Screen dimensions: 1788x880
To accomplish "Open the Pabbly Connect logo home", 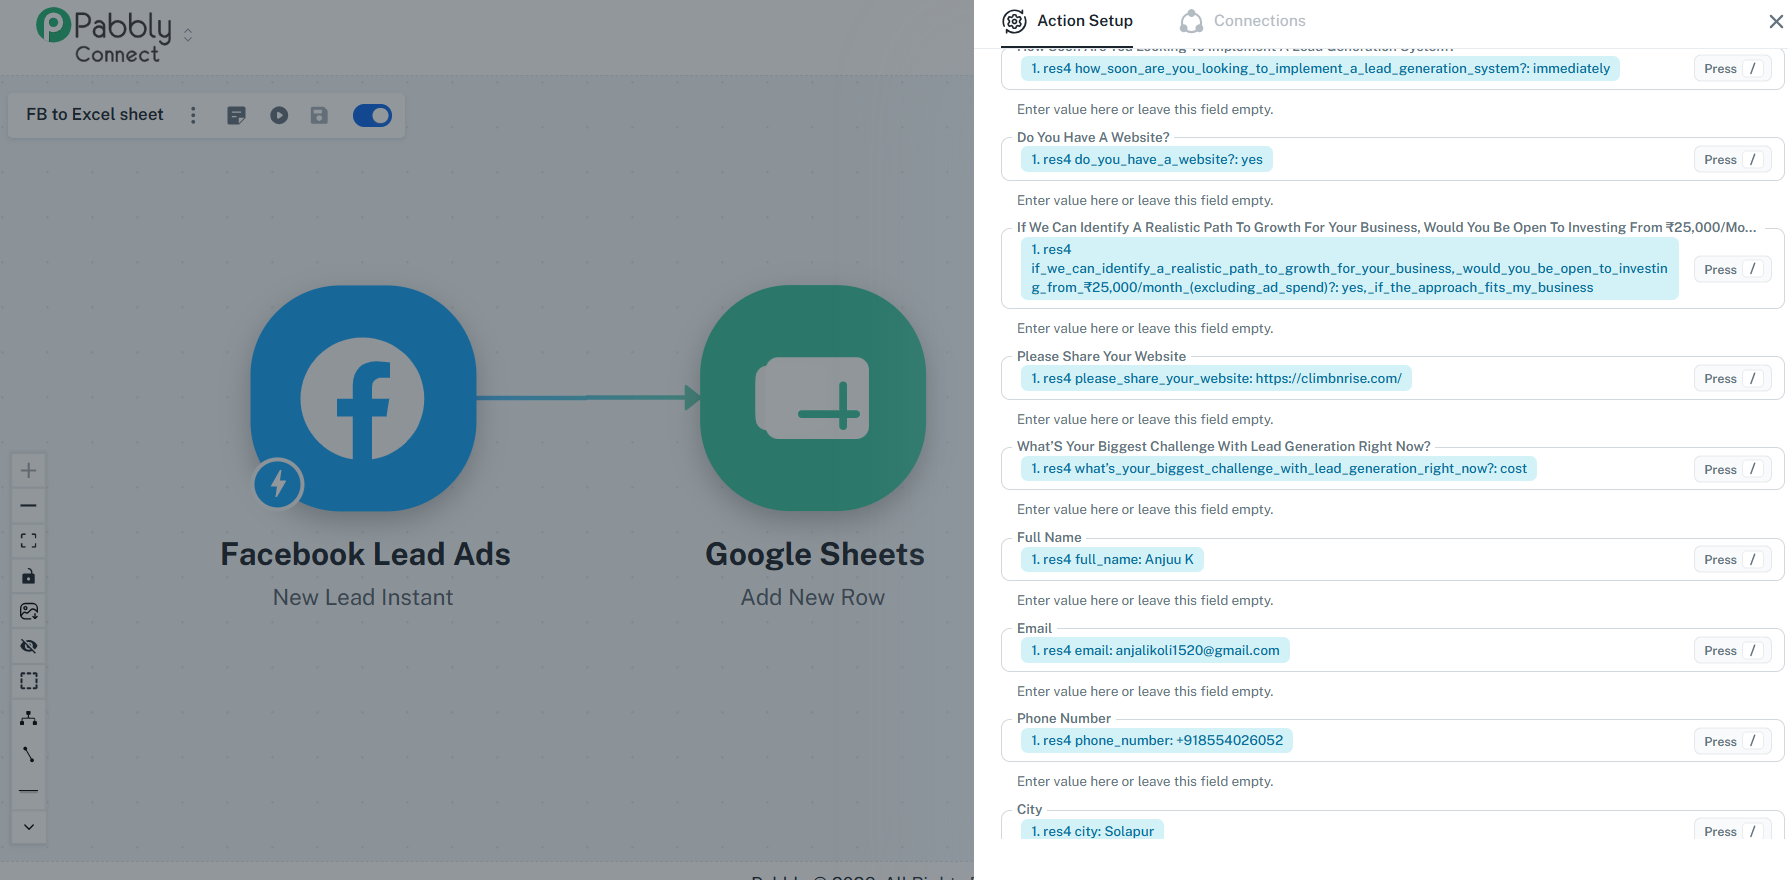I will click(104, 36).
